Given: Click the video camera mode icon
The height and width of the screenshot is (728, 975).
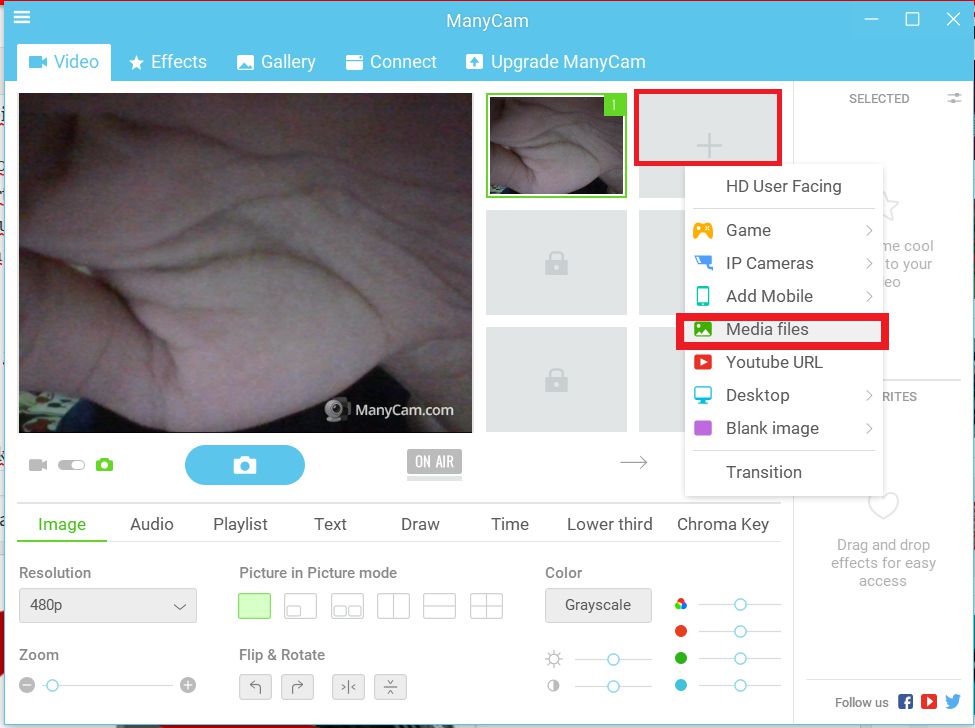Looking at the screenshot, I should (x=38, y=465).
